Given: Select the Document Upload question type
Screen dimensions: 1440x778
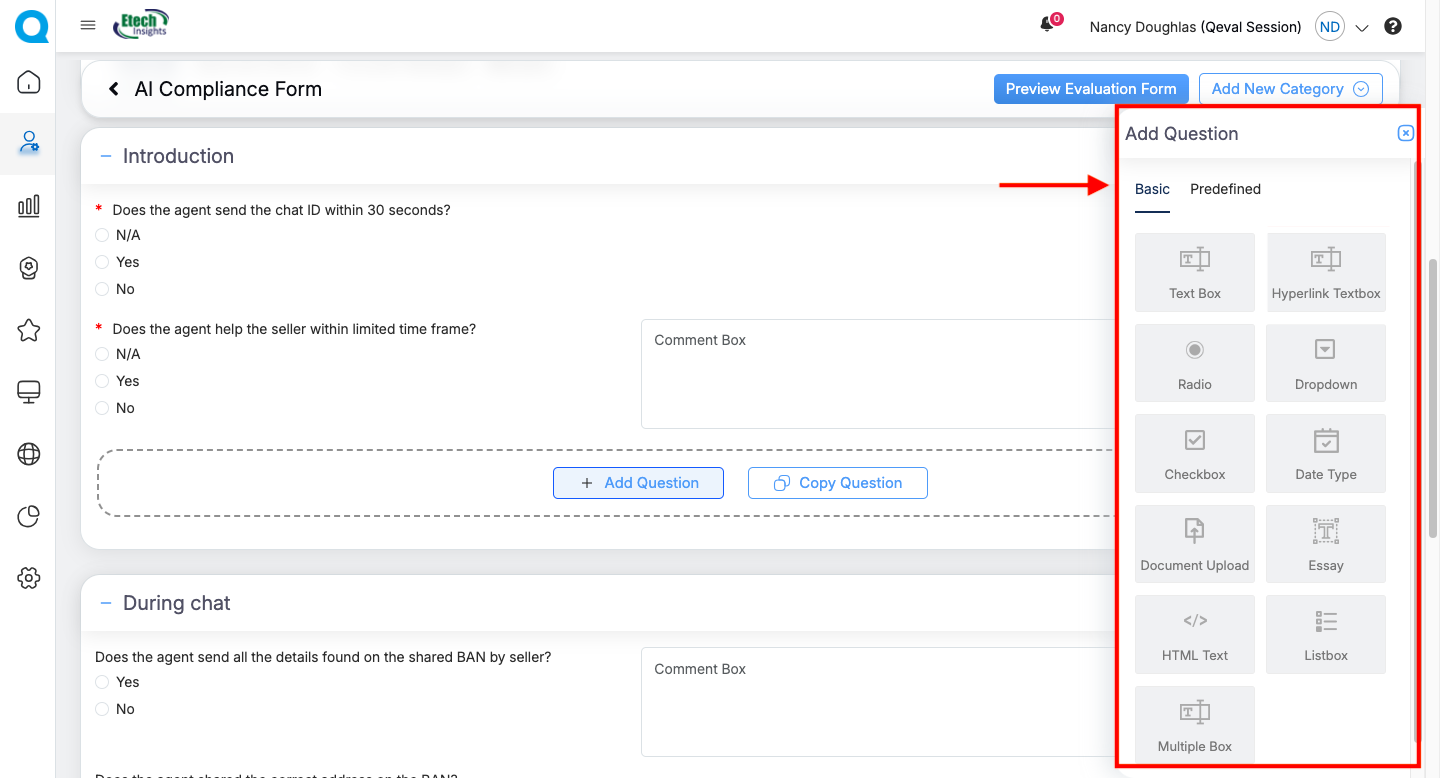Looking at the screenshot, I should point(1194,544).
